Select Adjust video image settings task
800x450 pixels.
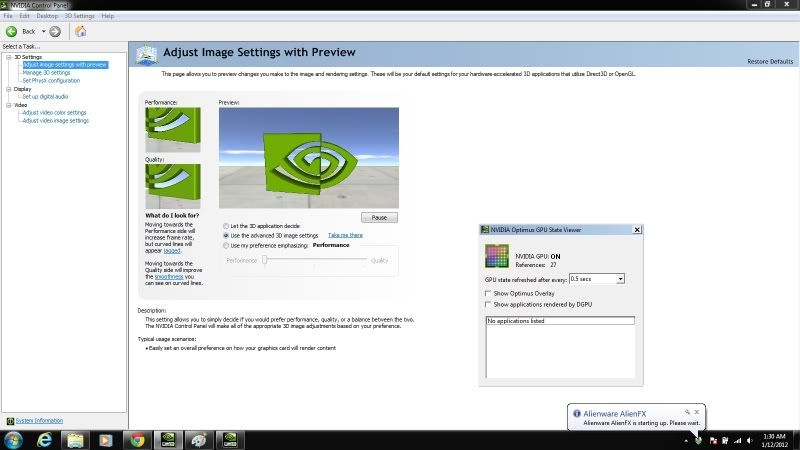(56, 121)
